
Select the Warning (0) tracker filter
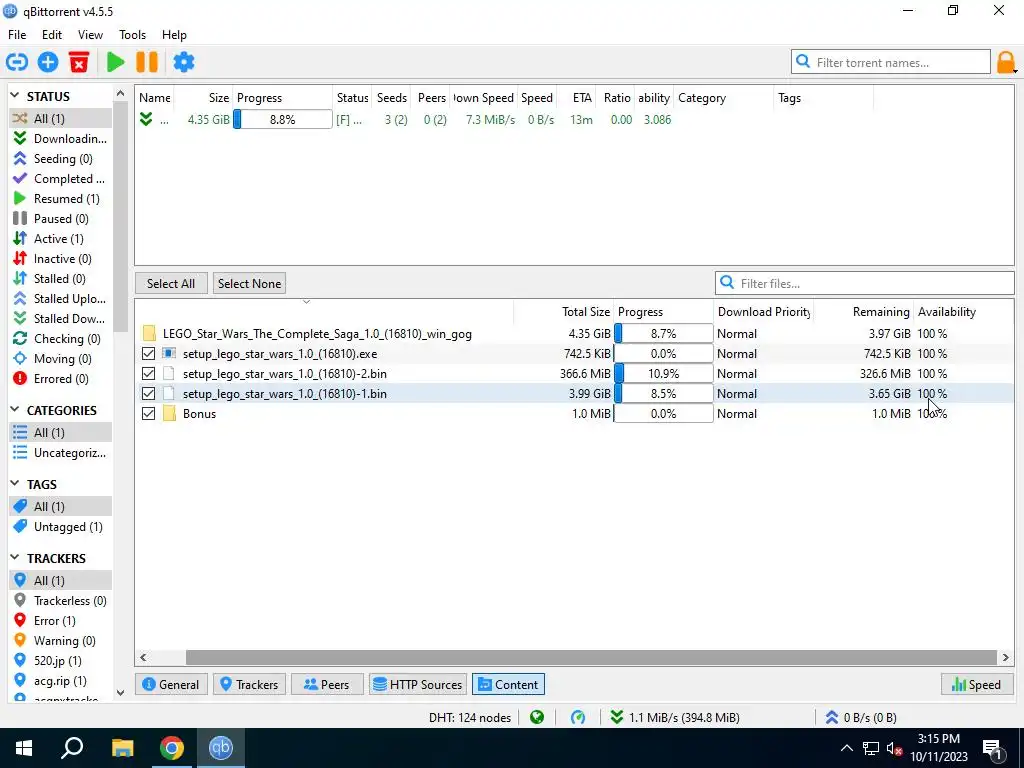tap(59, 641)
